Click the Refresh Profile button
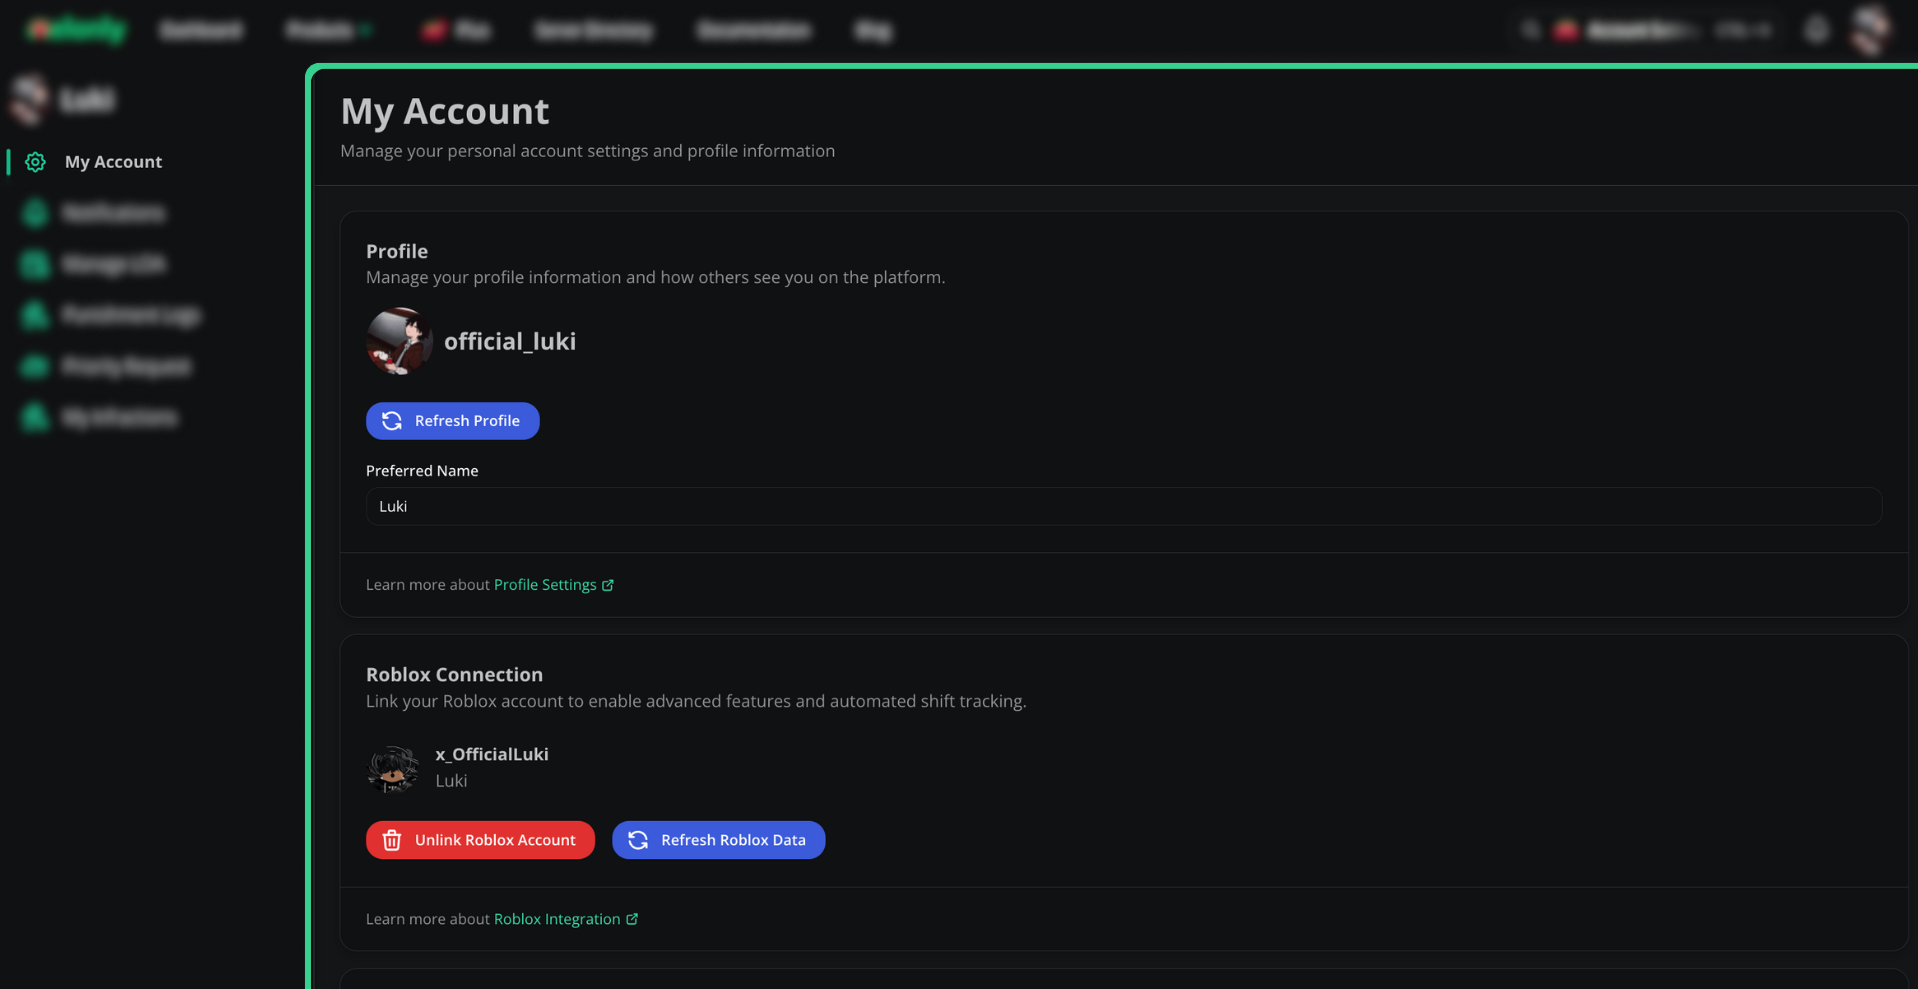Screen dimensions: 1918x989 point(452,421)
